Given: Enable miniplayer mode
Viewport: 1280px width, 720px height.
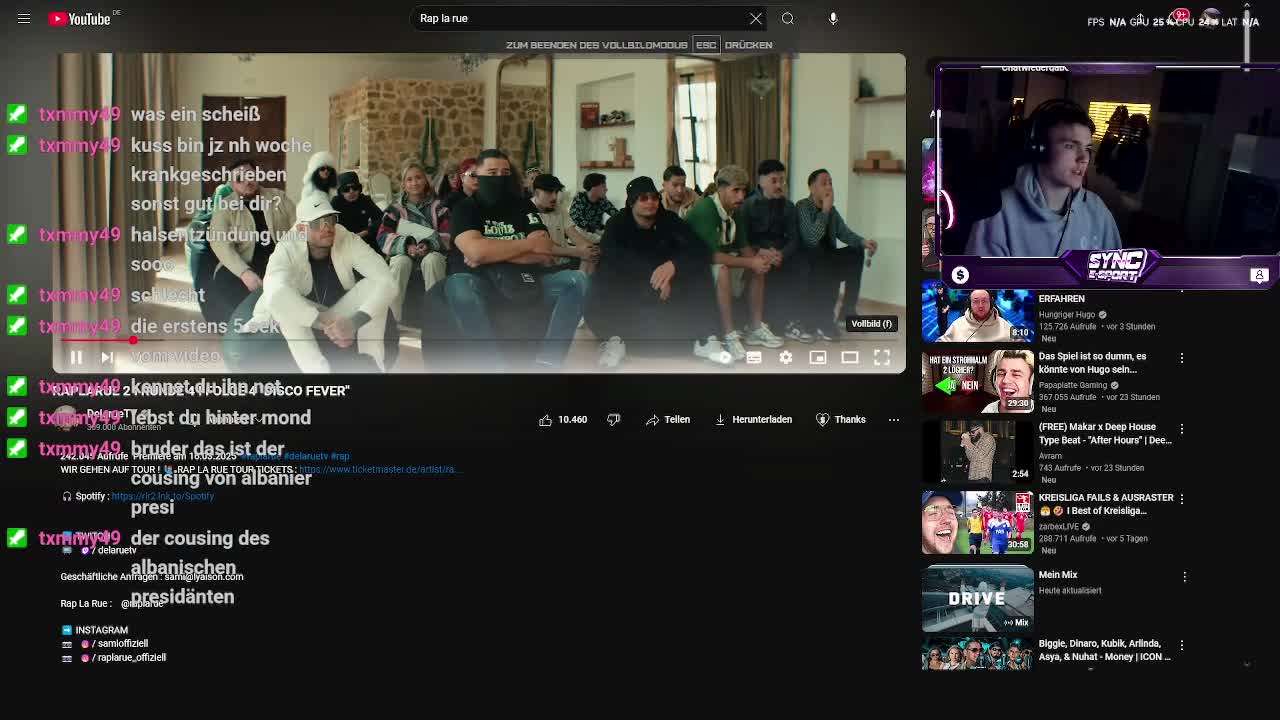Looking at the screenshot, I should pyautogui.click(x=818, y=357).
